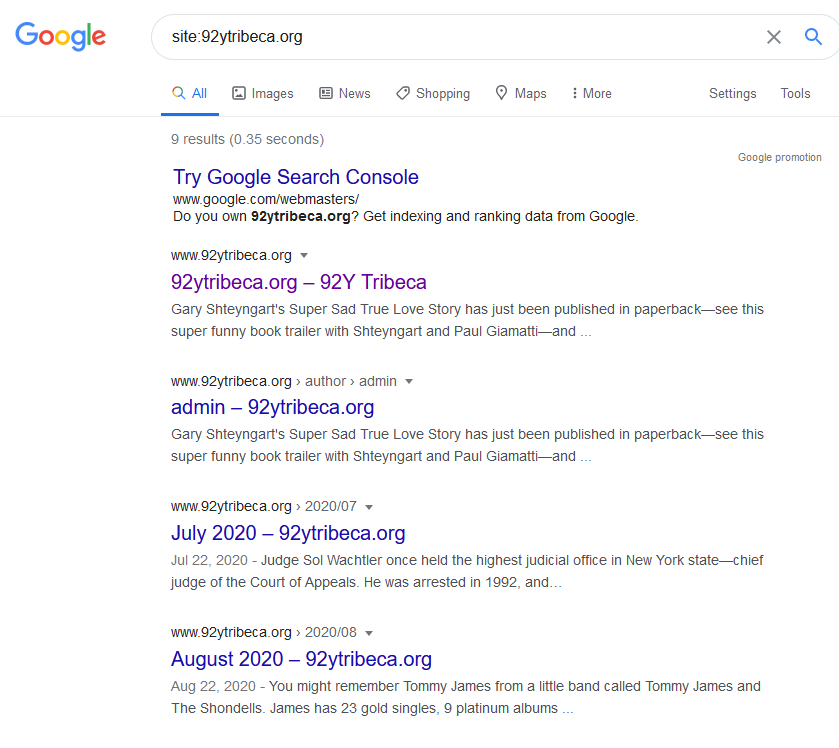Open the July 2020 – 92ytribeca.org result
Screen dimensions: 839x748
[288, 533]
